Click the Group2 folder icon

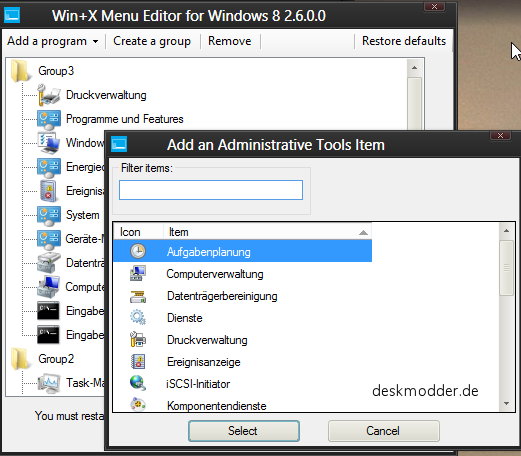[20, 359]
